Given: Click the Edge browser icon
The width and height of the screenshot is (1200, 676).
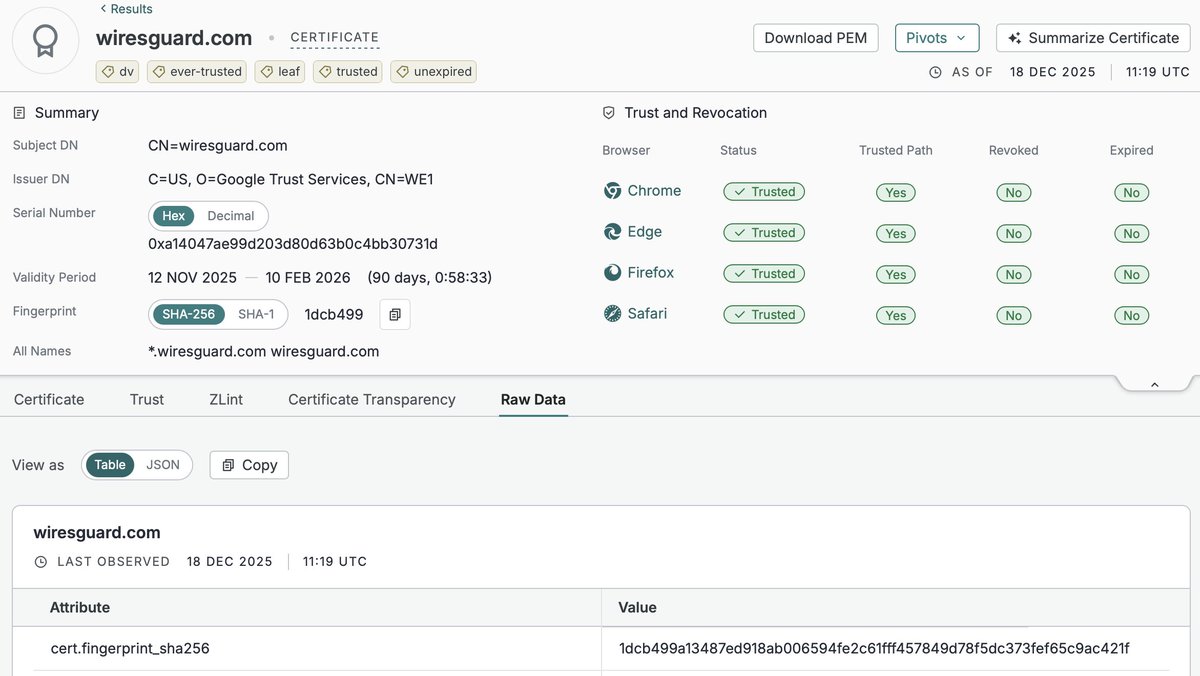Looking at the screenshot, I should click(x=612, y=232).
